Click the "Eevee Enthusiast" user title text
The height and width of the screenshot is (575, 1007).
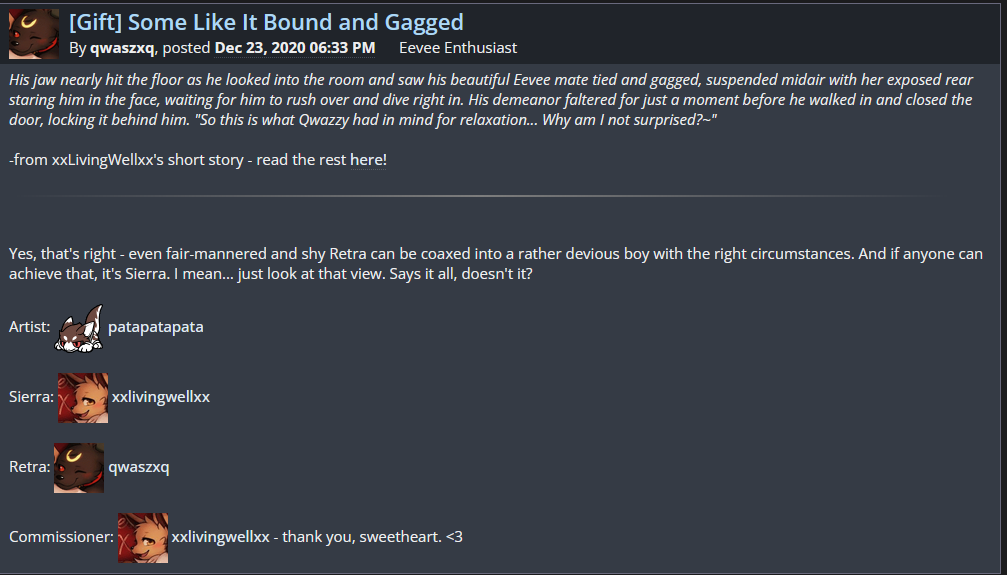(458, 47)
